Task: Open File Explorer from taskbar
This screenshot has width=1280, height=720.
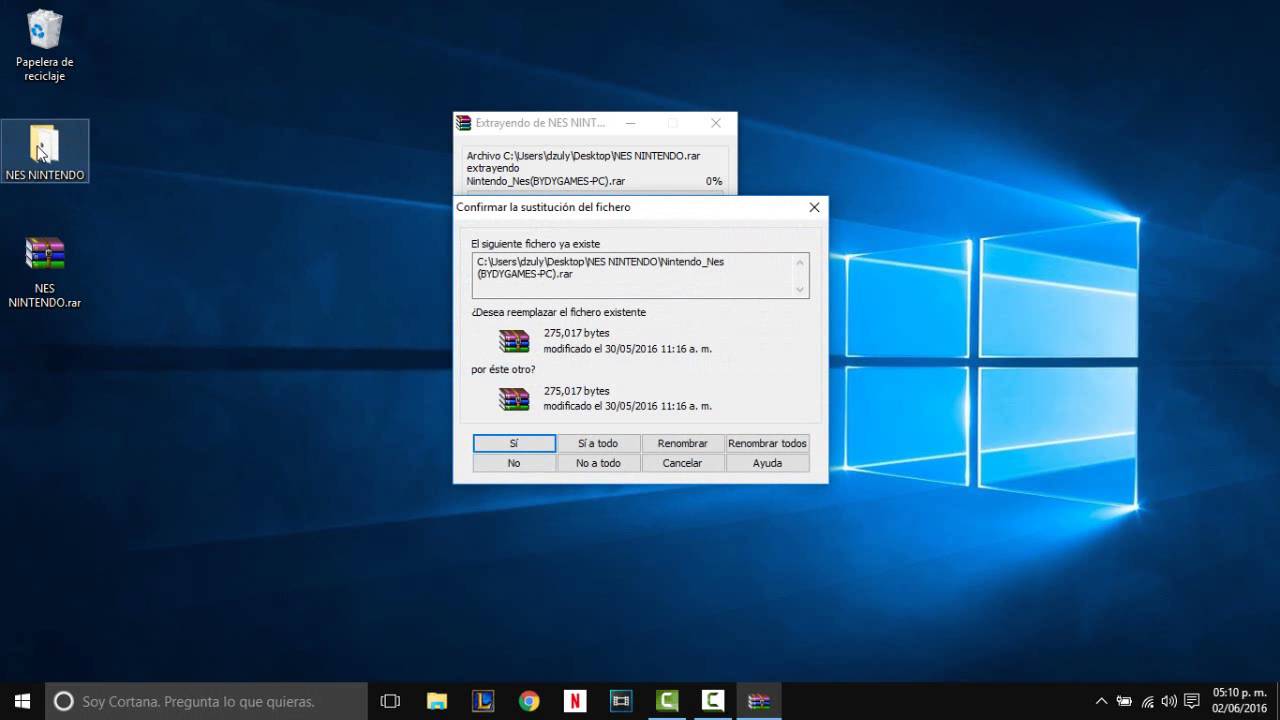Action: (437, 701)
